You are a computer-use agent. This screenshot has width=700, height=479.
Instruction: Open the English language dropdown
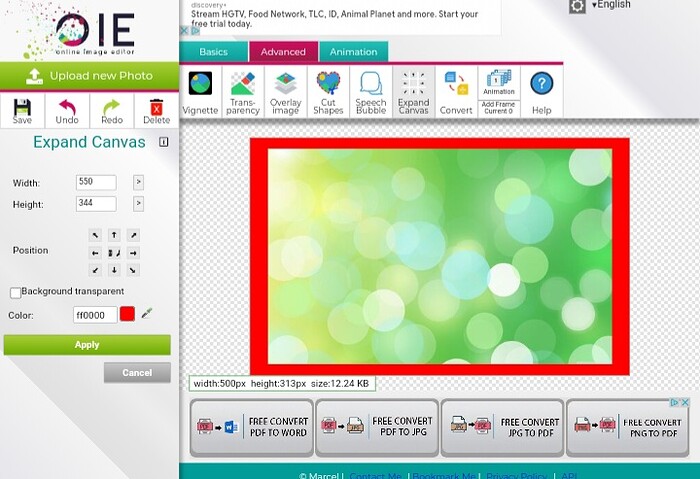(x=610, y=5)
